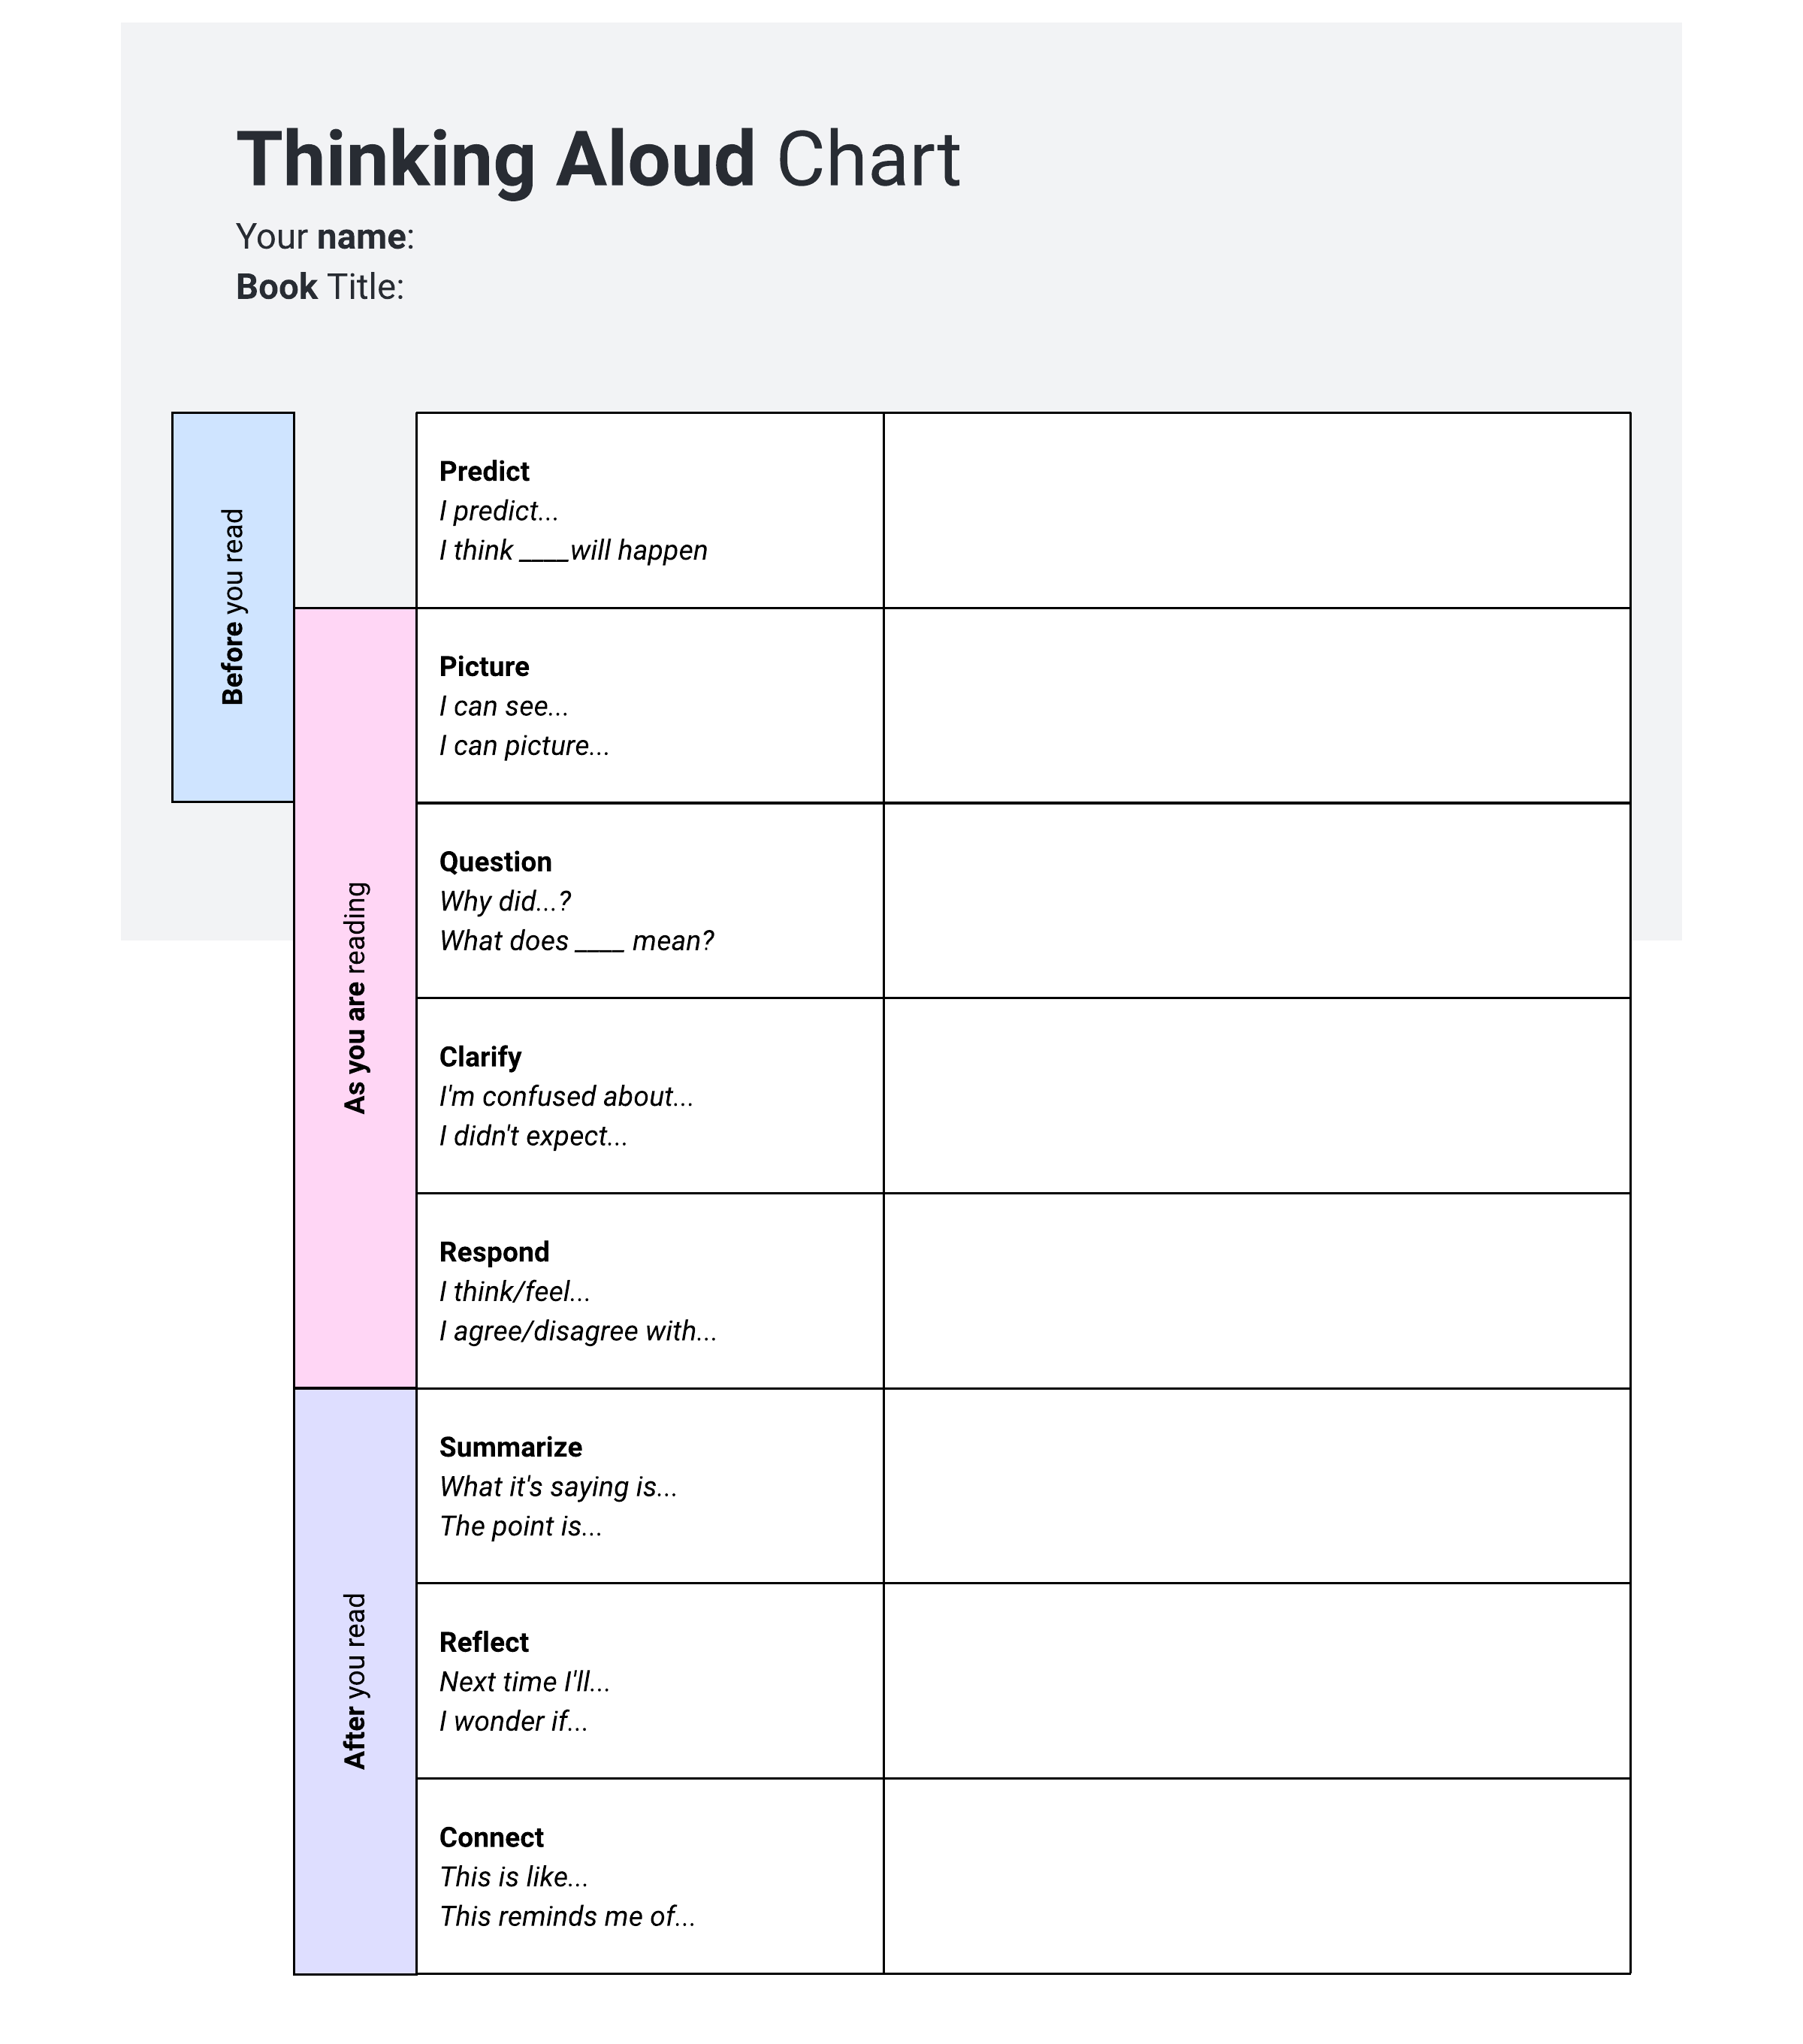Click the blank cell next to Connect

(x=1256, y=1875)
